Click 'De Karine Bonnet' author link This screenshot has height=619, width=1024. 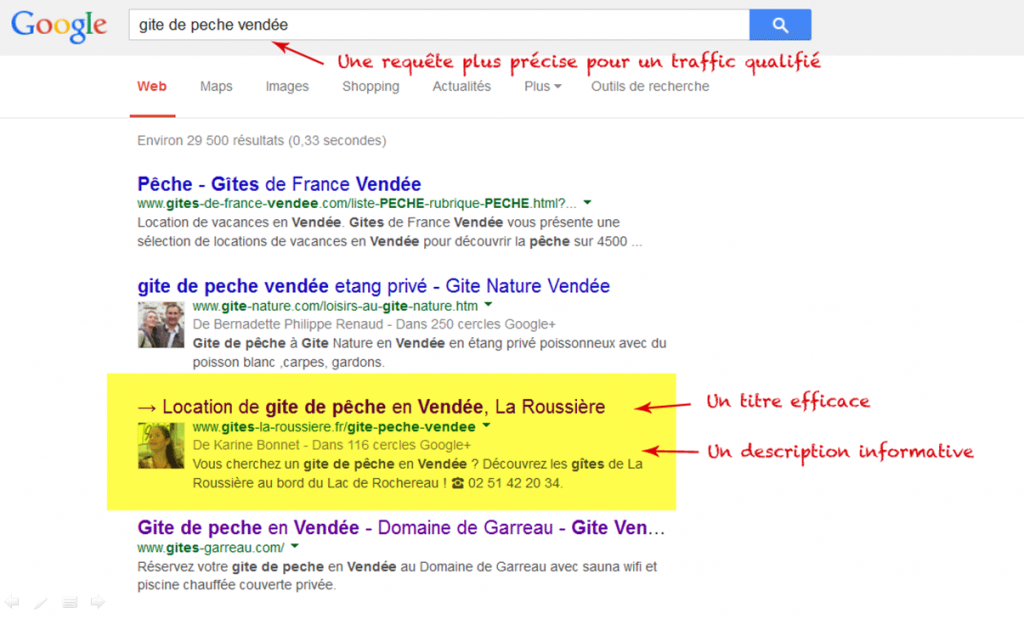[246, 445]
